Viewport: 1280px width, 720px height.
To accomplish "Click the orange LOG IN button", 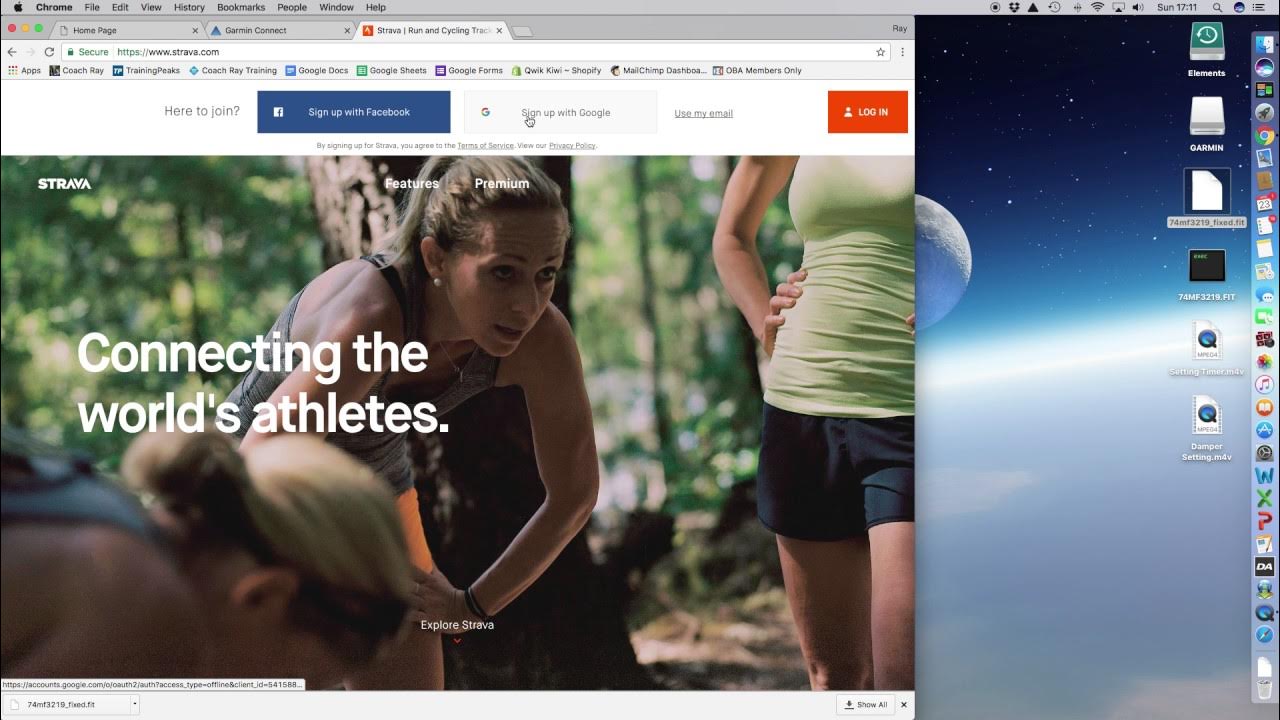I will (x=868, y=112).
